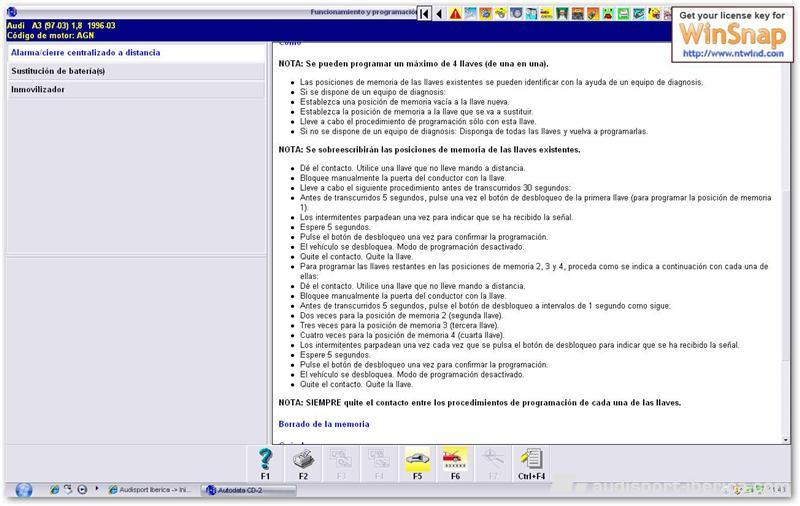Switch to Autodata CD-2 taskbar button

[249, 490]
